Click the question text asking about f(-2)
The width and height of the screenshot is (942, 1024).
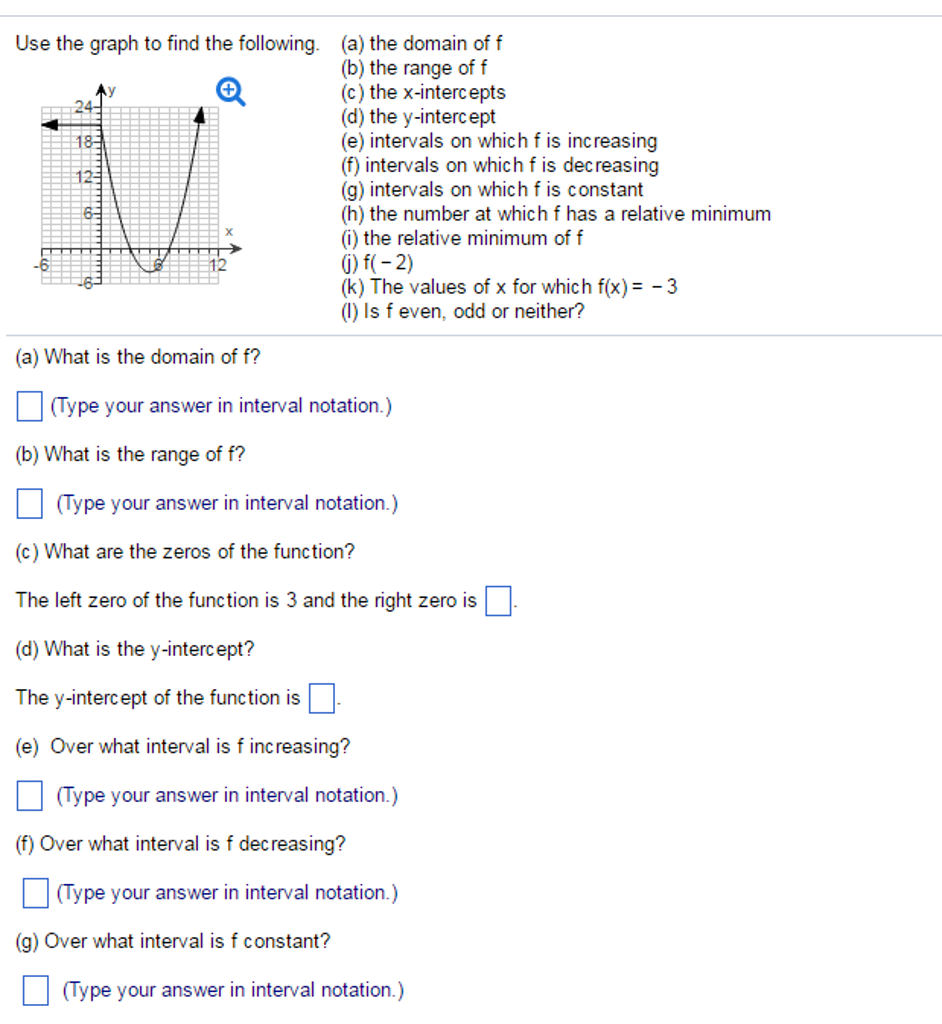point(378,262)
